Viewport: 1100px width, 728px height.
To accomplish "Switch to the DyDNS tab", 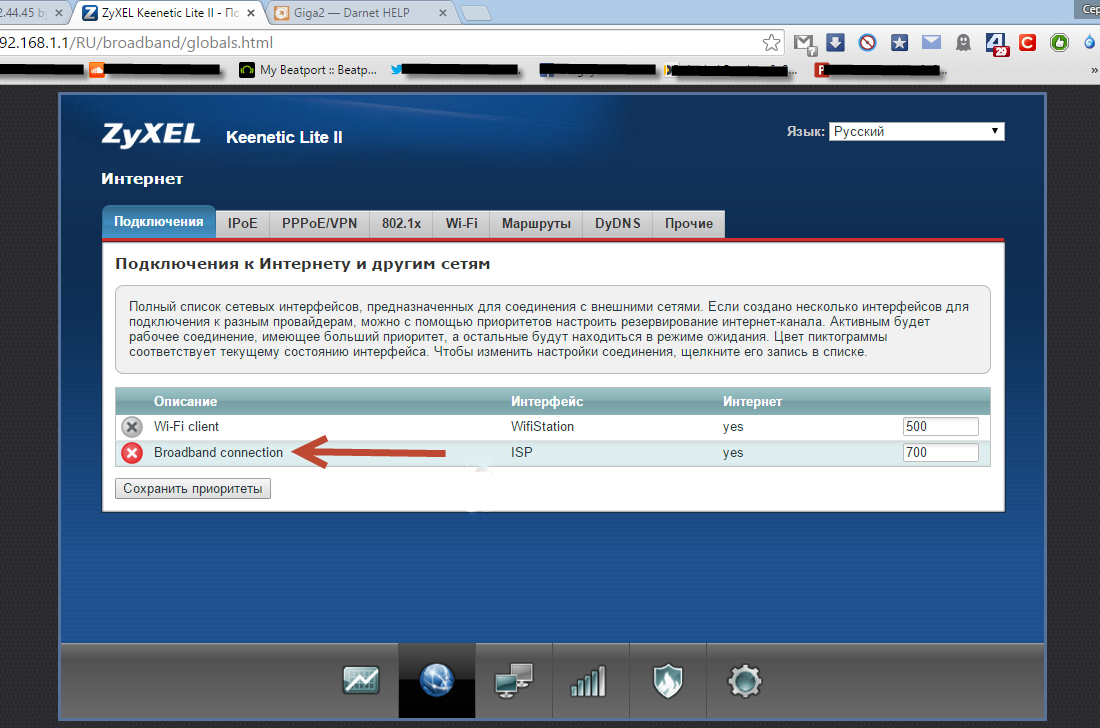I will click(x=617, y=223).
